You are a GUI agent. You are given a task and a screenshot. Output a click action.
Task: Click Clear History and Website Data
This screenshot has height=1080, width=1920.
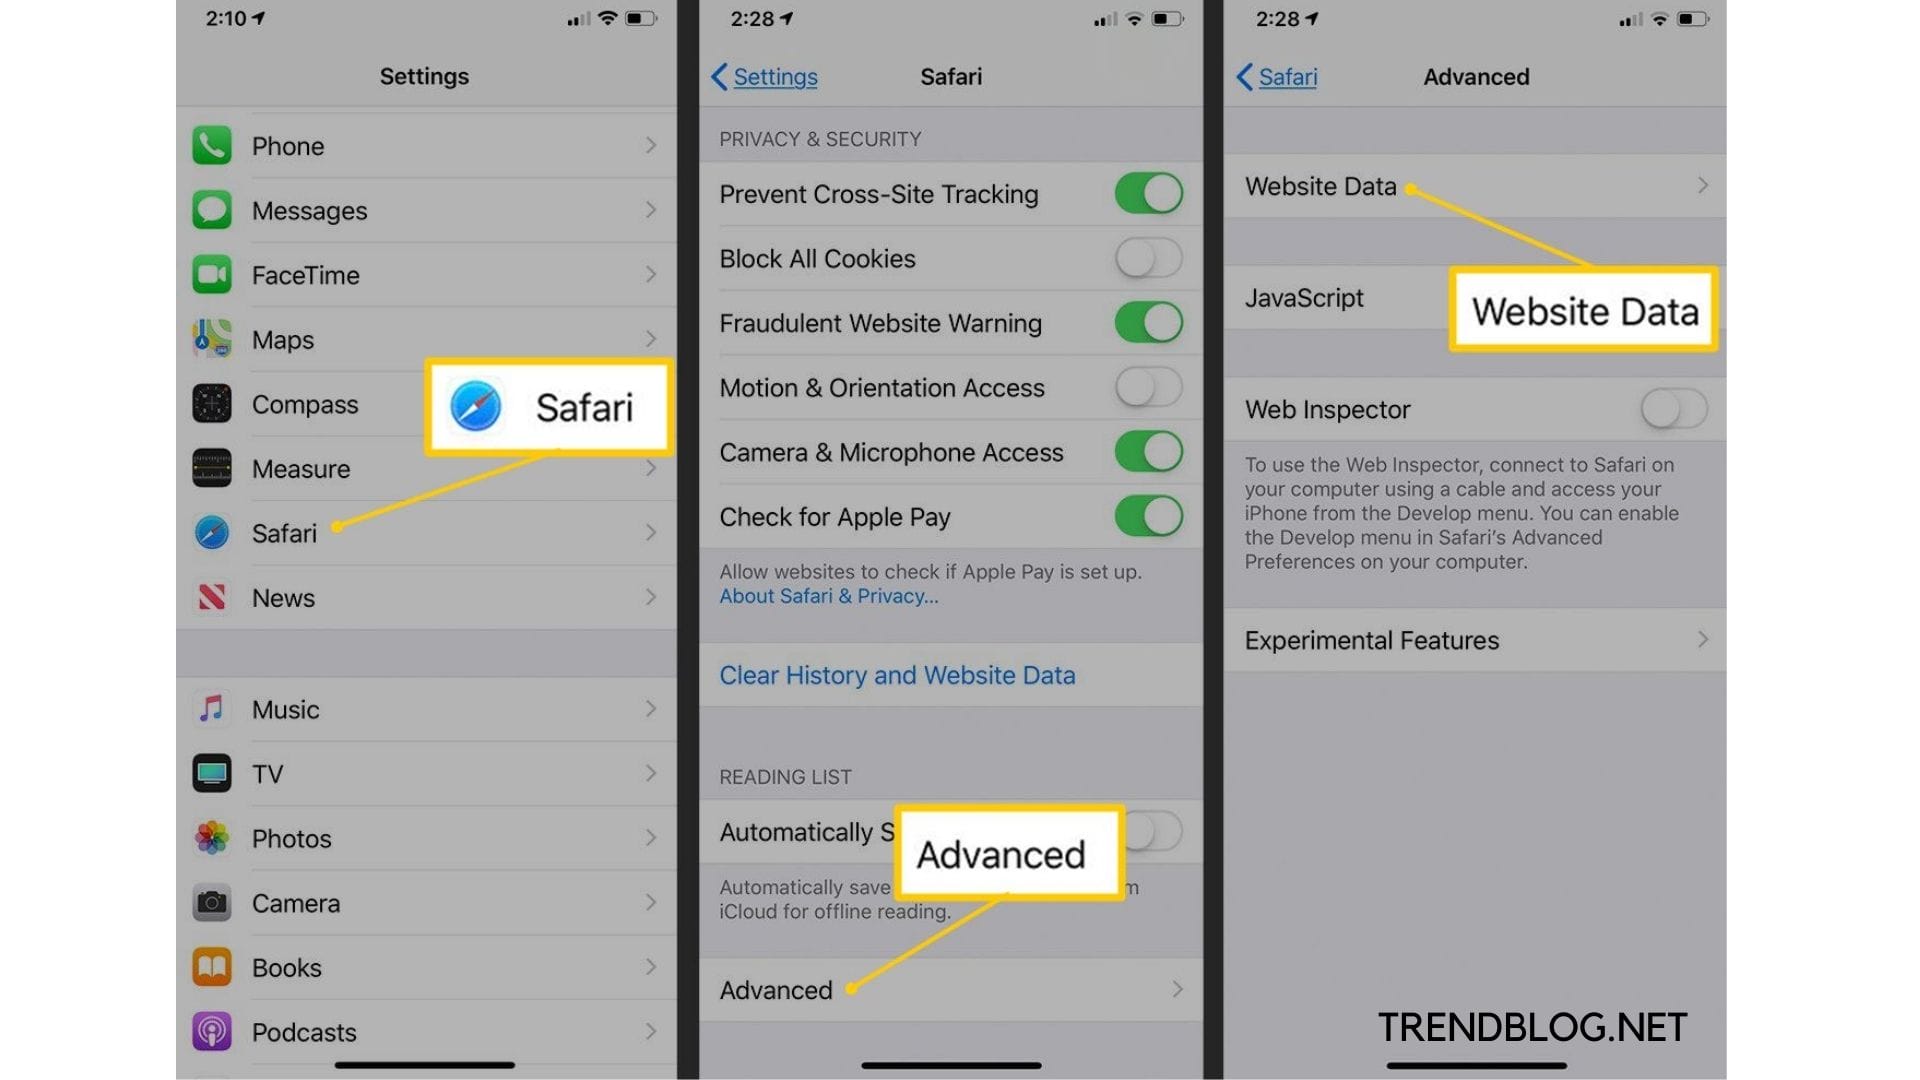pos(897,674)
